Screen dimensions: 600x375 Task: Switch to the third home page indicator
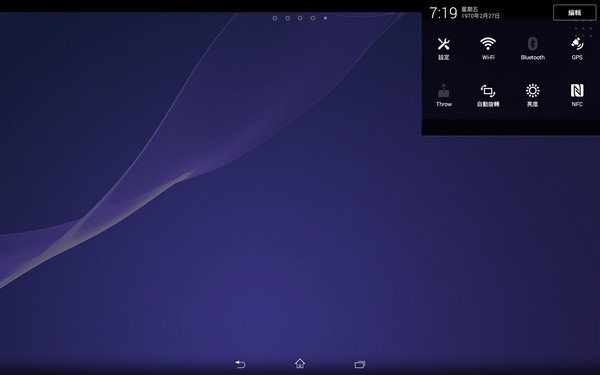(300, 18)
